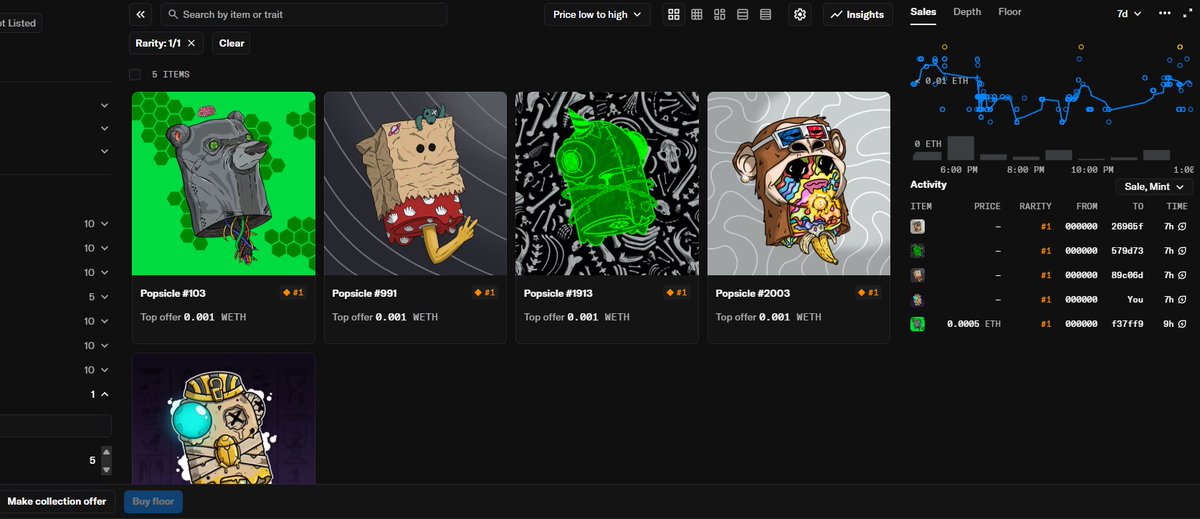
Task: Click rarity #1 badge on Popsicle #2003
Action: 869,293
